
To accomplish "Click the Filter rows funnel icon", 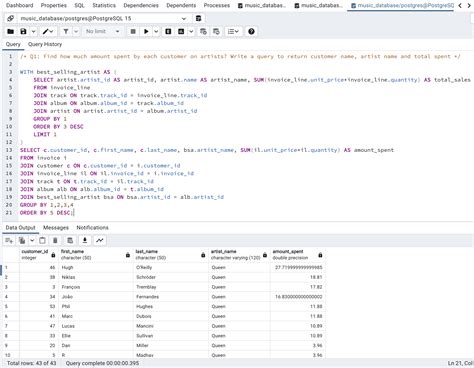I will point(66,31).
